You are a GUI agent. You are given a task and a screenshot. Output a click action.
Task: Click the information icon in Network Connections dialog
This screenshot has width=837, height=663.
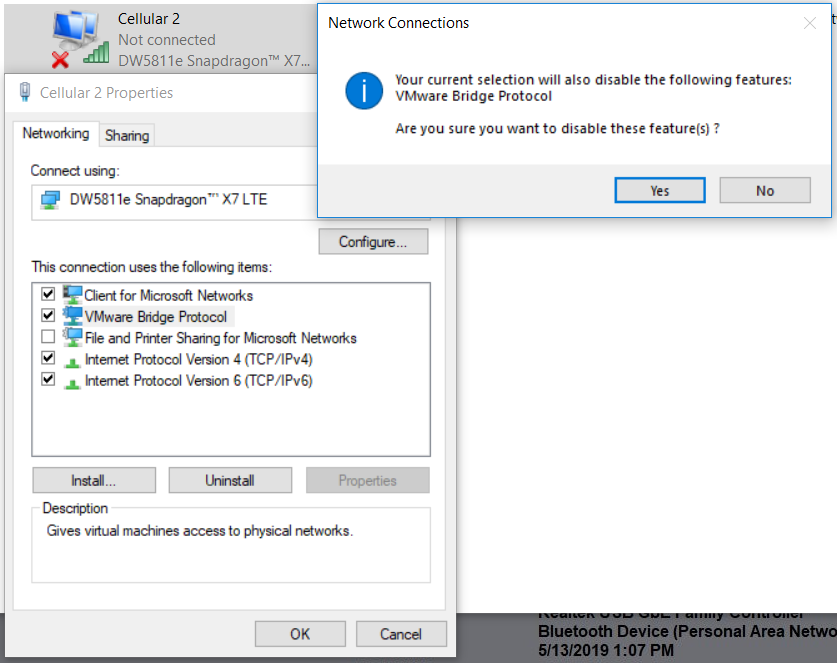(x=361, y=90)
